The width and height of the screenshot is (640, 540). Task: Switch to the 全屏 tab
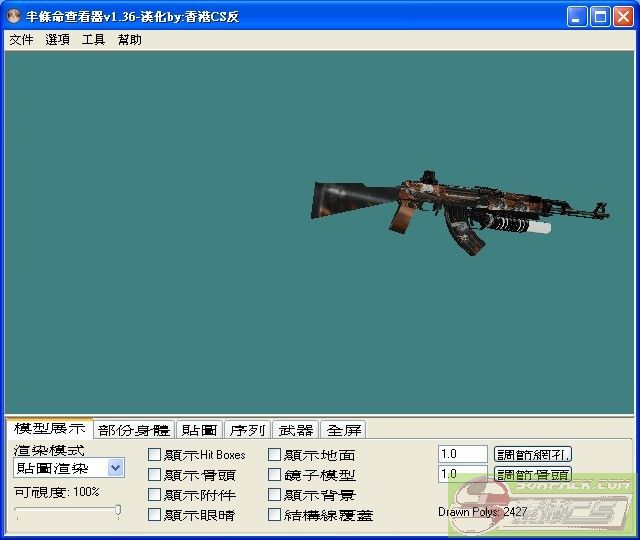[344, 430]
